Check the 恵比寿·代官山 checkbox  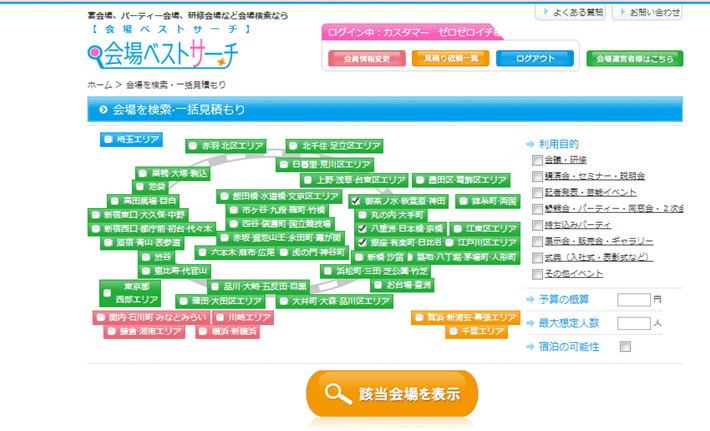pyautogui.click(x=146, y=271)
